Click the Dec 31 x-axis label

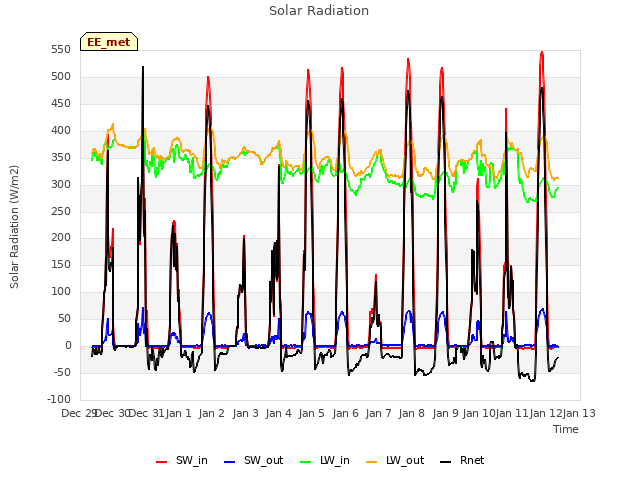(x=146, y=413)
